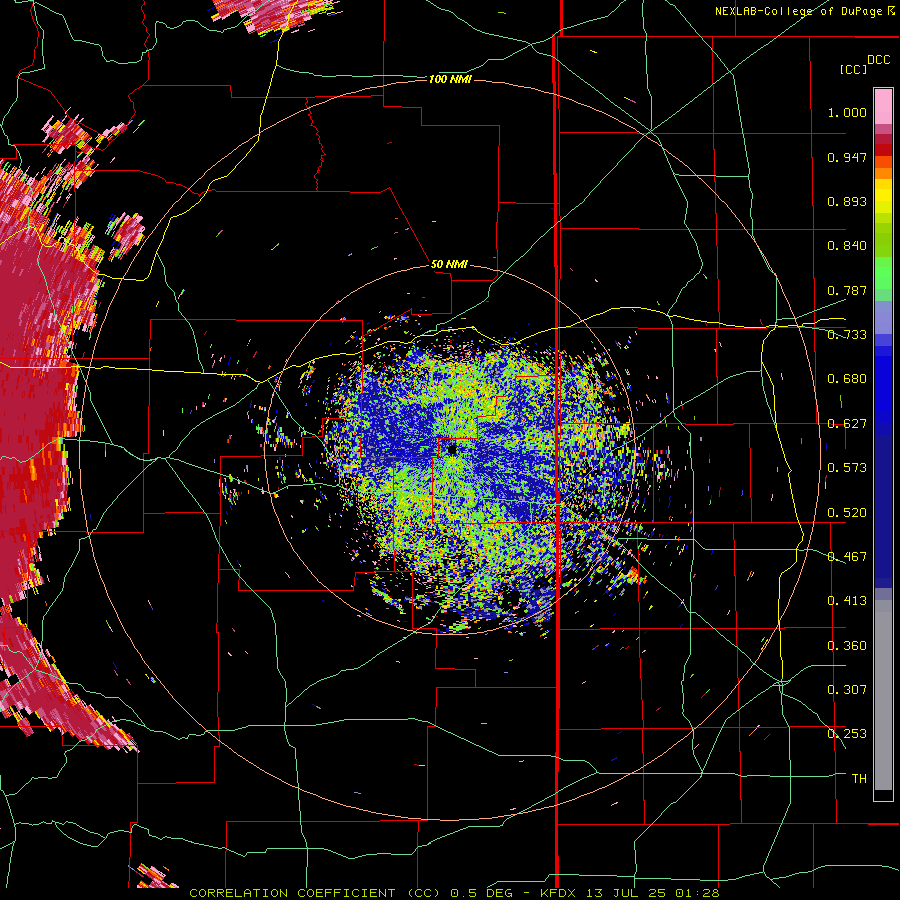Click the 0.680 color scale value
Image resolution: width=900 pixels, height=900 pixels.
click(847, 379)
